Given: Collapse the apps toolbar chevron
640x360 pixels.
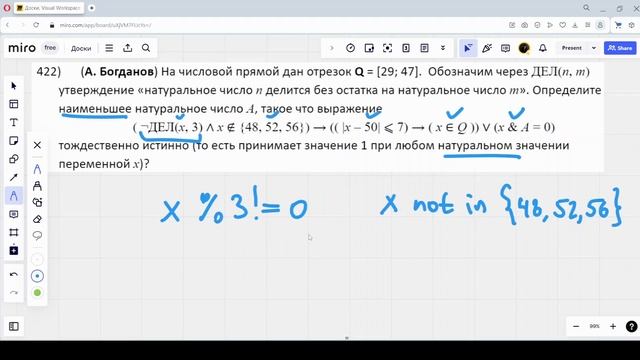Looking at the screenshot, I should tap(331, 48).
